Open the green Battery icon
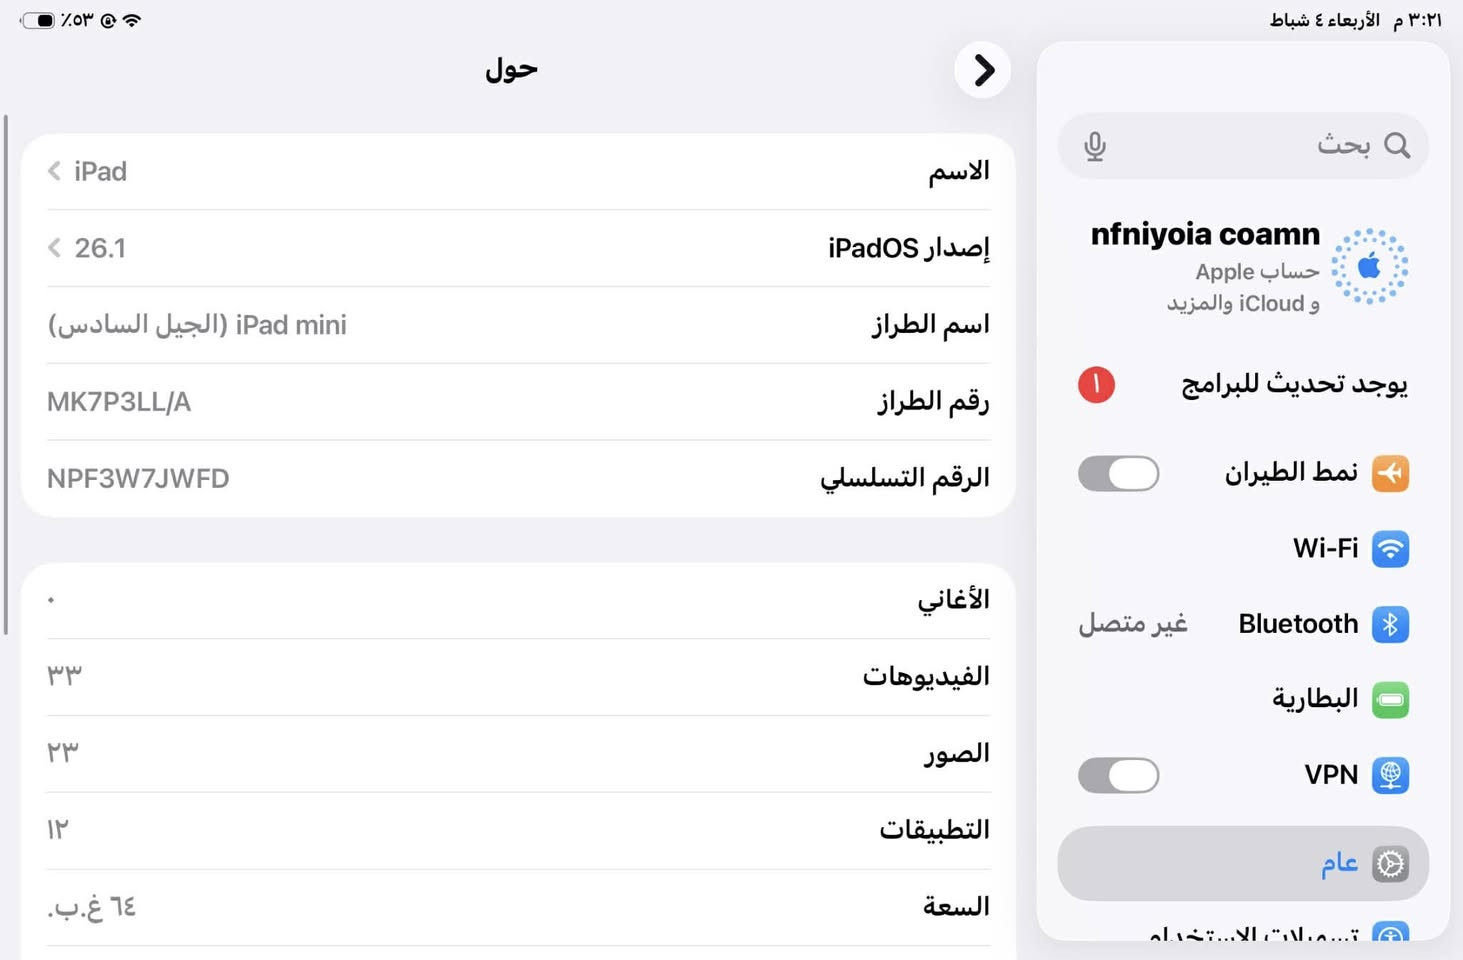 click(x=1390, y=700)
